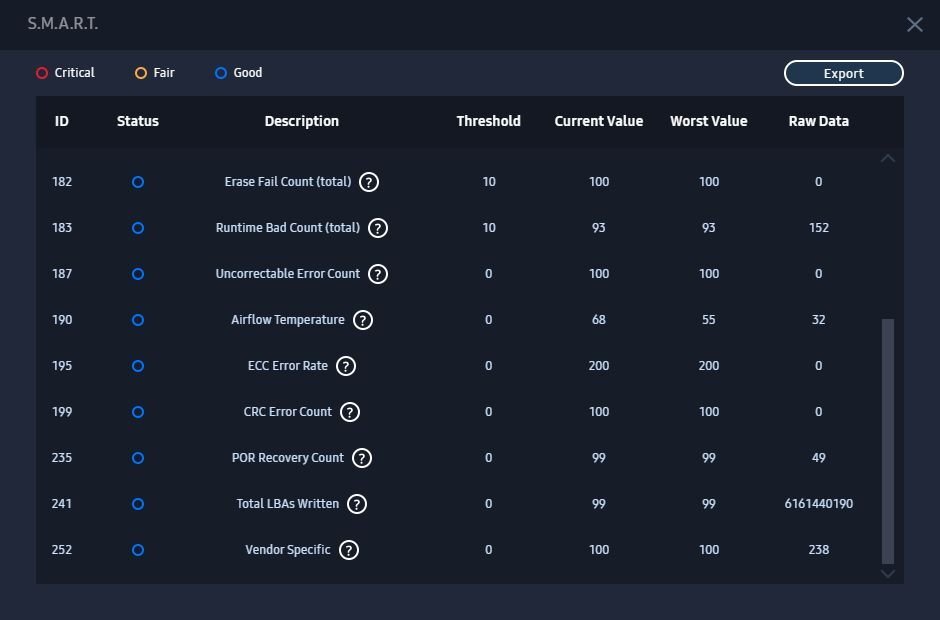The height and width of the screenshot is (620, 940).
Task: Select the status indicator for ID 241
Action: (x=138, y=504)
